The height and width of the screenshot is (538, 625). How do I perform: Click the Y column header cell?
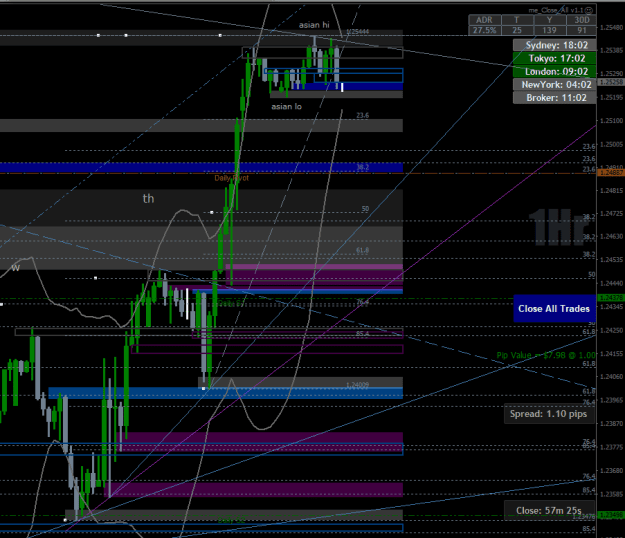click(549, 20)
